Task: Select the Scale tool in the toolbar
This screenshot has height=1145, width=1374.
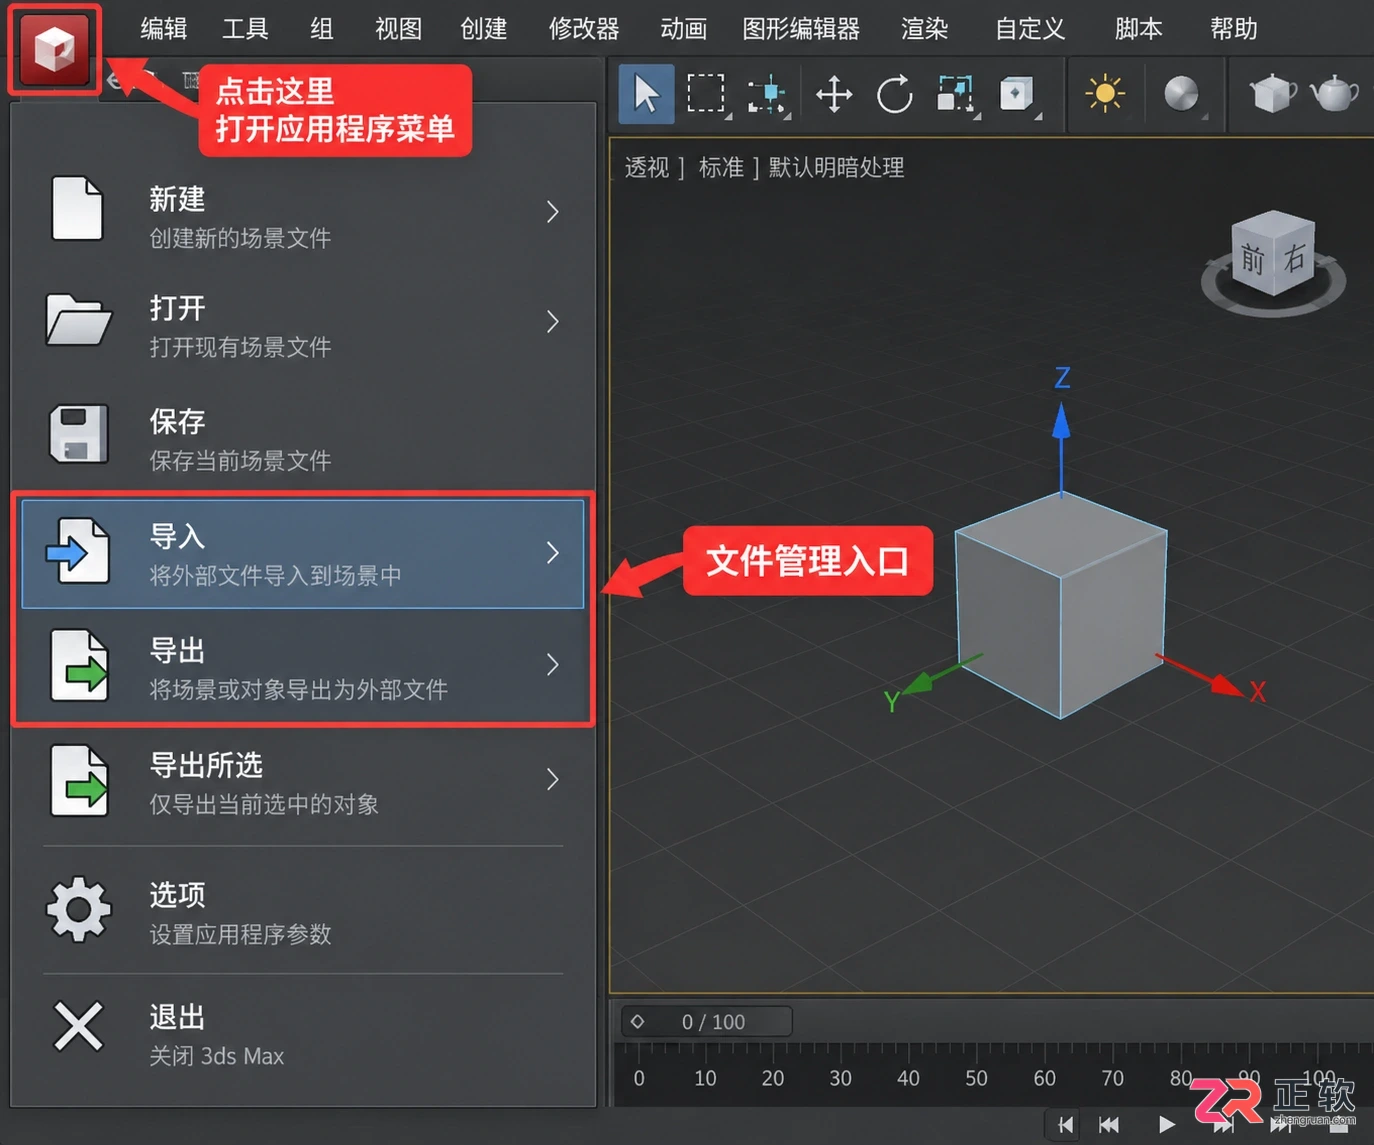Action: pyautogui.click(x=956, y=95)
